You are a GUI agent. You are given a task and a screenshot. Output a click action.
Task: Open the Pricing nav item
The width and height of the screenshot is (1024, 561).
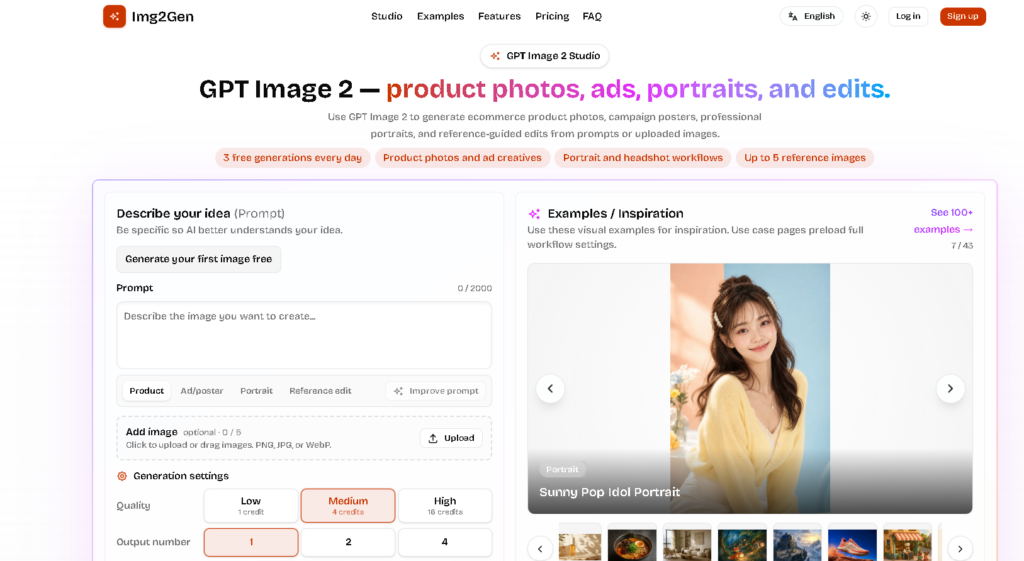(x=552, y=16)
